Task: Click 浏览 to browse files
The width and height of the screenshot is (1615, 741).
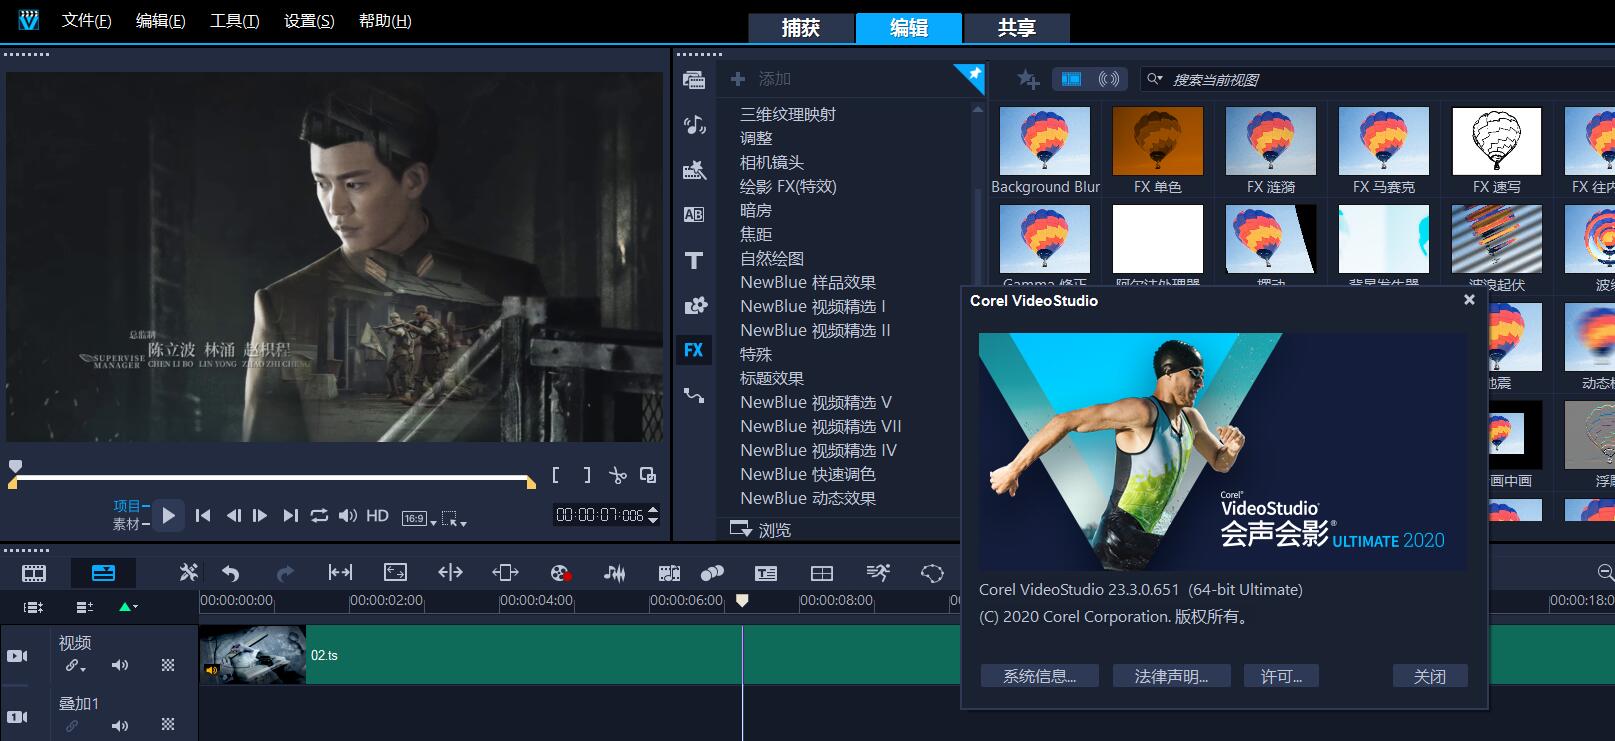Action: [x=761, y=529]
